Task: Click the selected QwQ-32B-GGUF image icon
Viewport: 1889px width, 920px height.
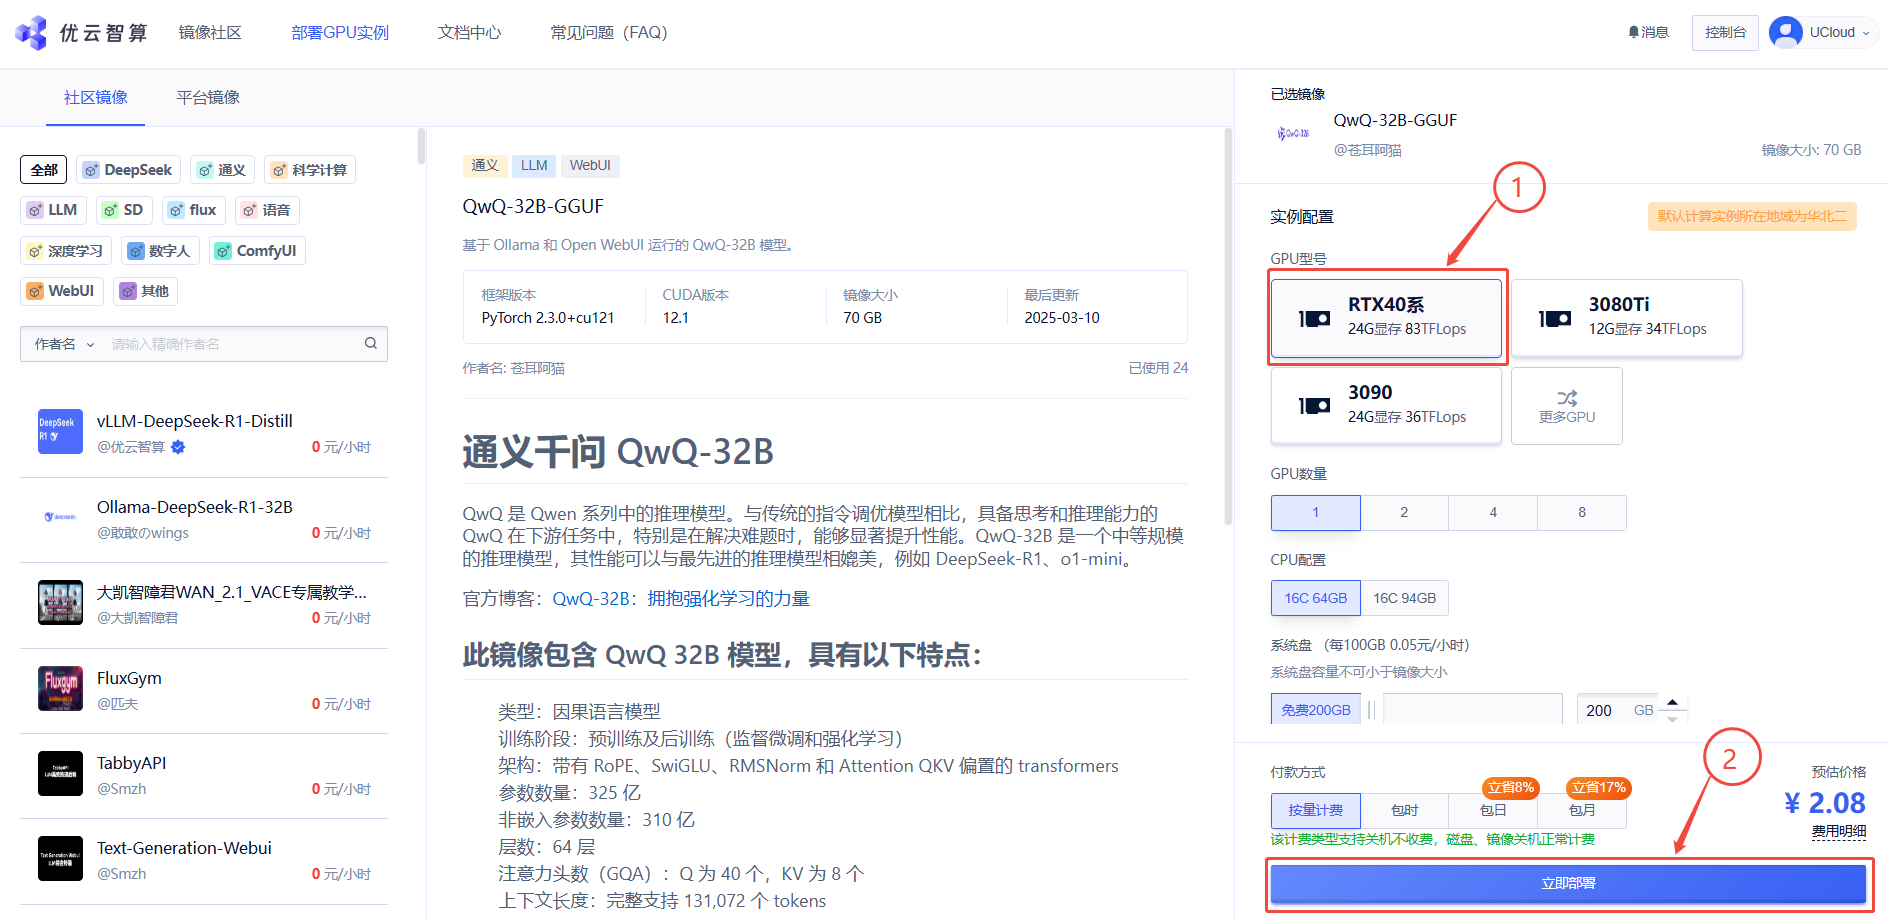Action: coord(1293,133)
